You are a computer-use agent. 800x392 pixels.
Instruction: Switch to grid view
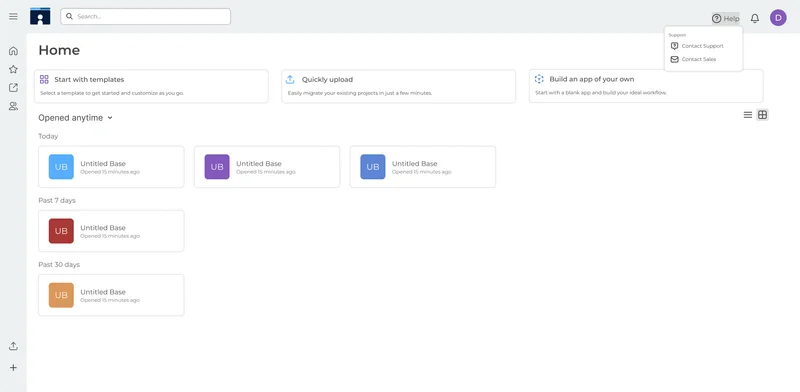point(762,115)
